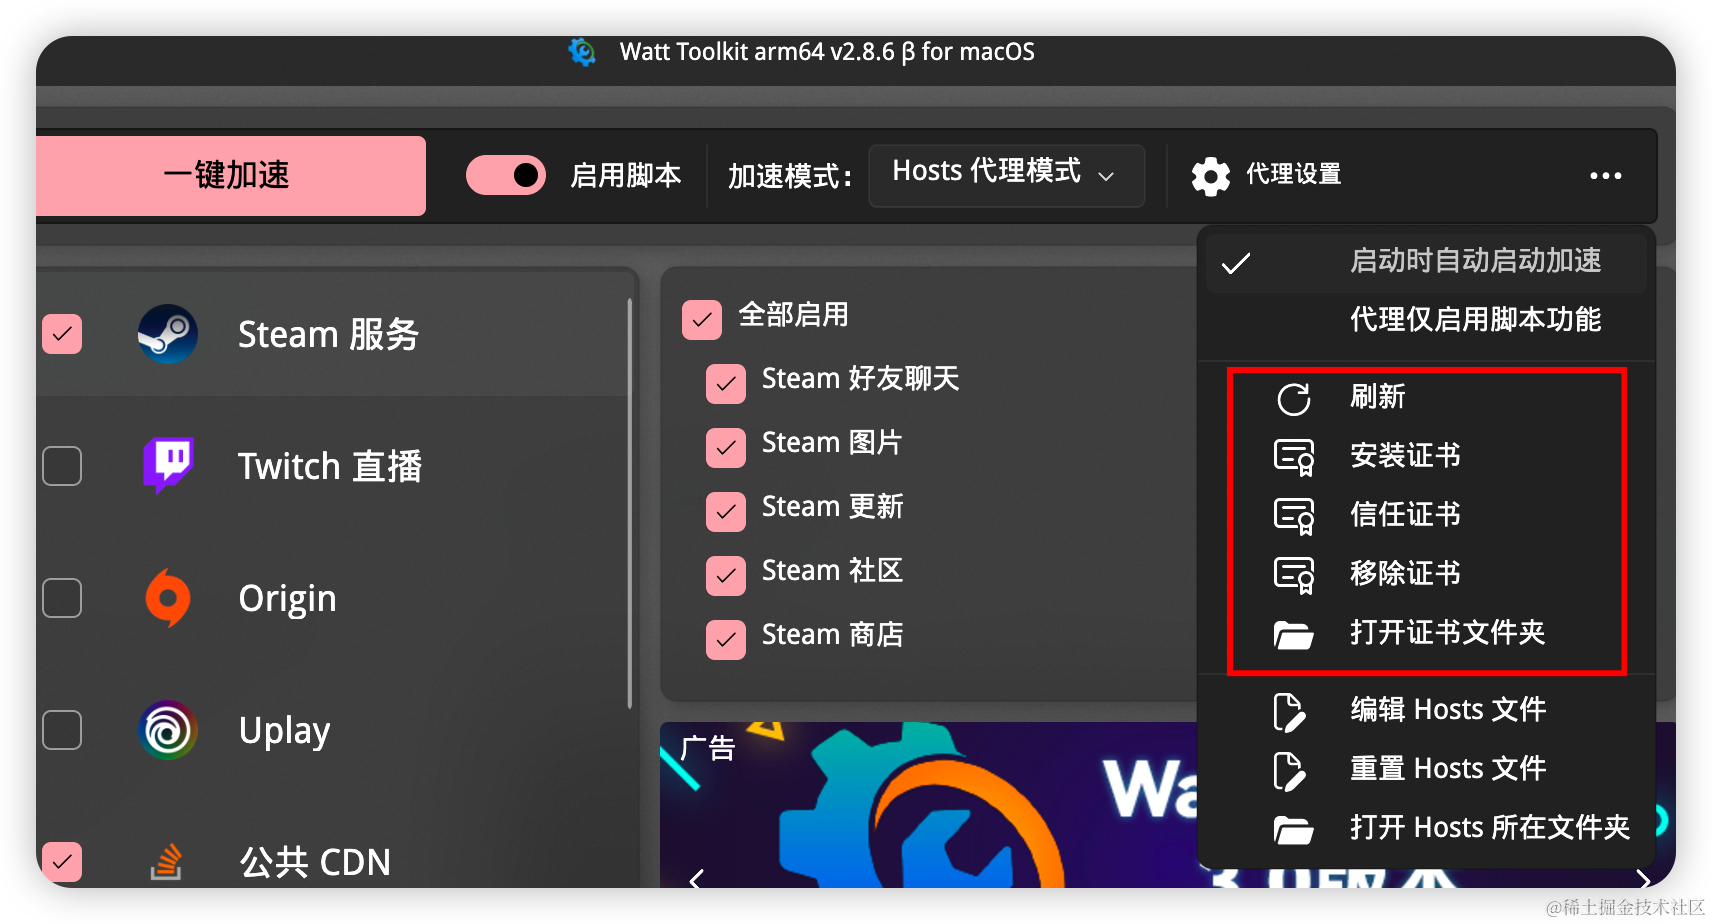The height and width of the screenshot is (924, 1712).
Task: Click the Steam 图片 label
Action: tap(832, 443)
